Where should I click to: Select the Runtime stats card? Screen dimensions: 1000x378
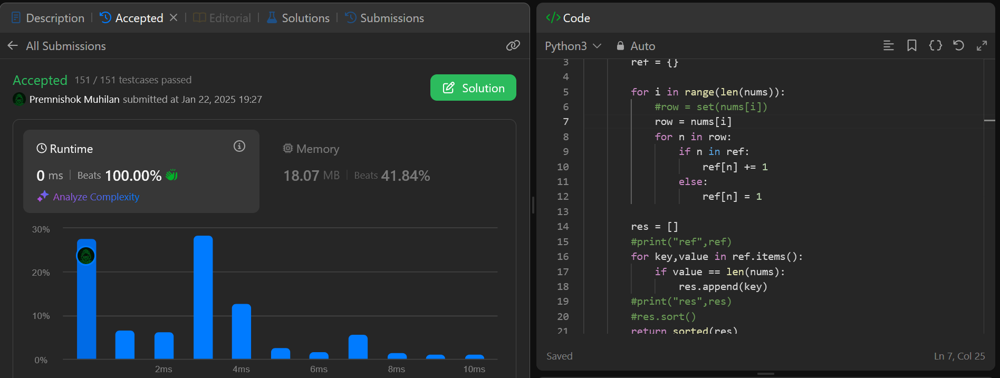point(141,171)
